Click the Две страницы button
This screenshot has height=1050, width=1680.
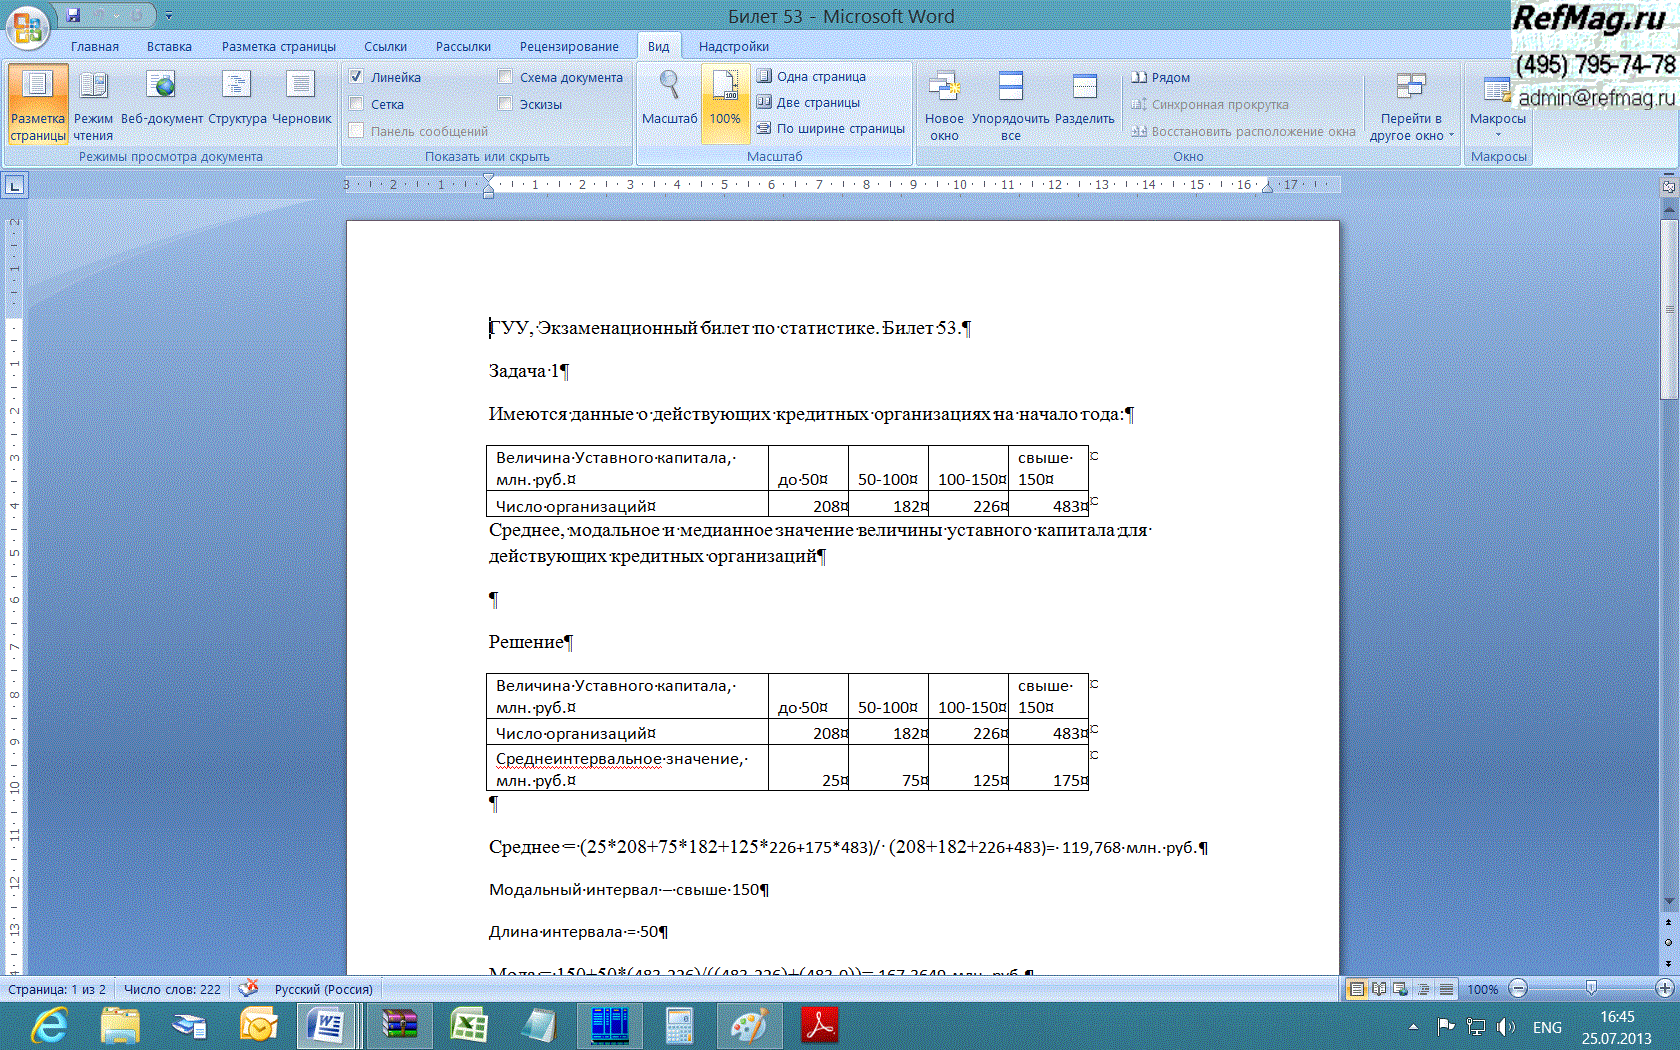click(808, 103)
